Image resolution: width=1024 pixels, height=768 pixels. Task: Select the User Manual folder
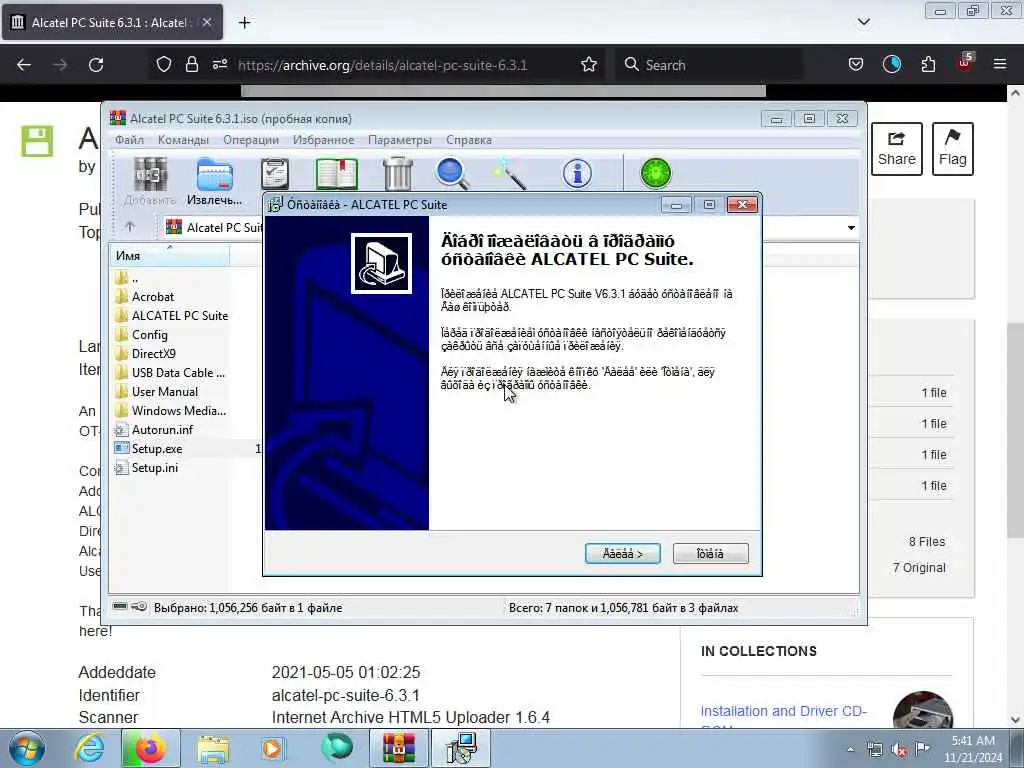pyautogui.click(x=157, y=391)
